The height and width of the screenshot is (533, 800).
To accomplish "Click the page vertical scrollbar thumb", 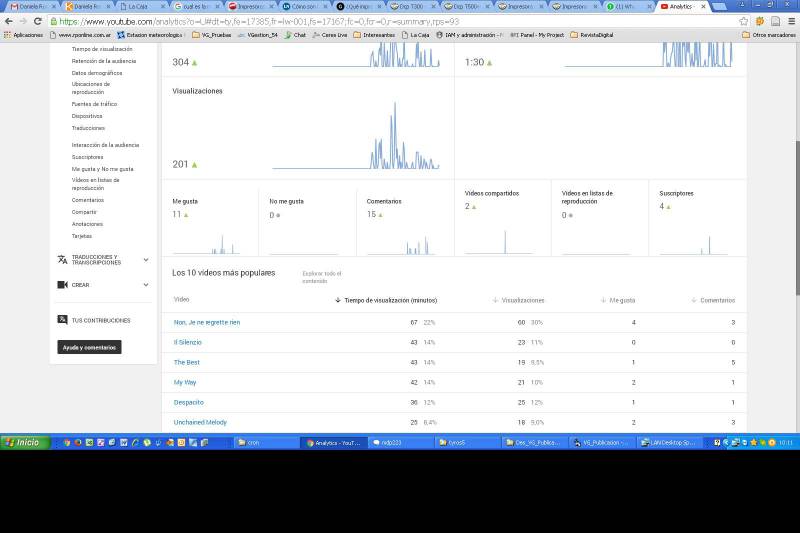I will tap(797, 216).
